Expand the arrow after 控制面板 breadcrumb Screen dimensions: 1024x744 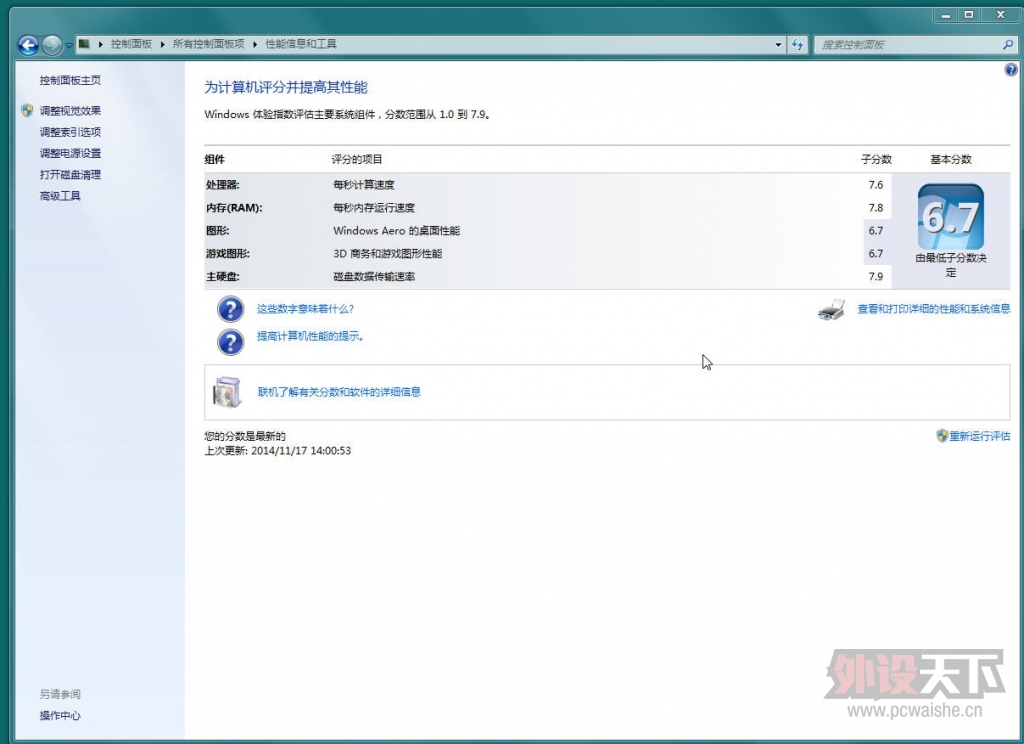click(x=162, y=44)
